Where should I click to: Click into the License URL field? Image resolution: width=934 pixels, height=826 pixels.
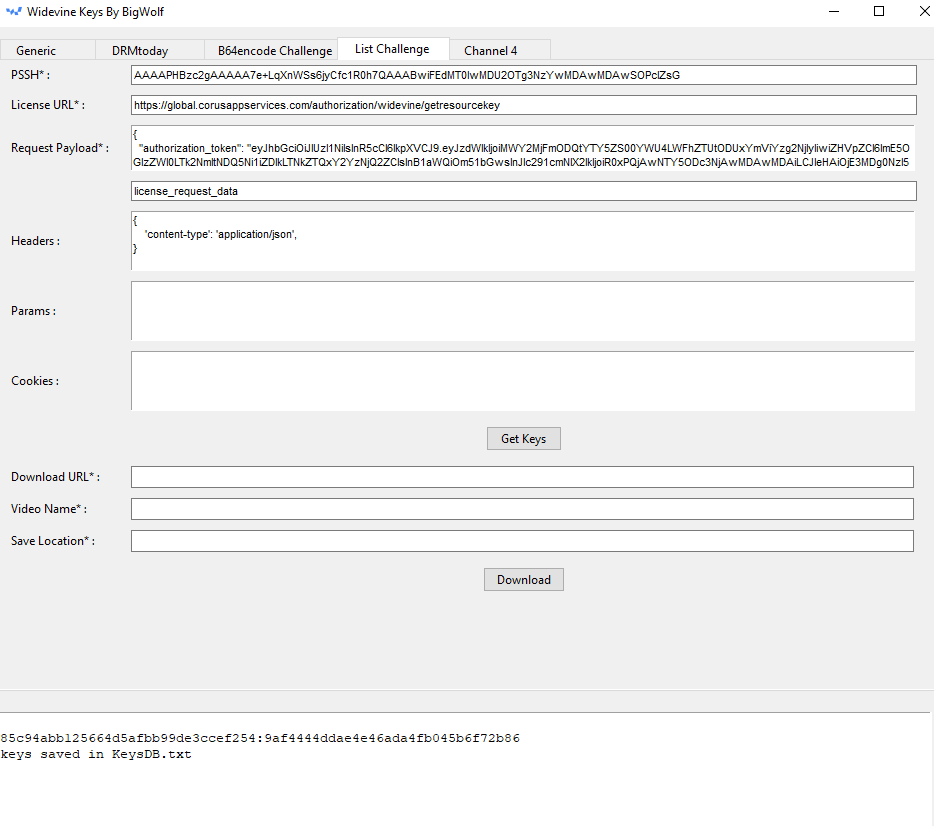pyautogui.click(x=524, y=105)
